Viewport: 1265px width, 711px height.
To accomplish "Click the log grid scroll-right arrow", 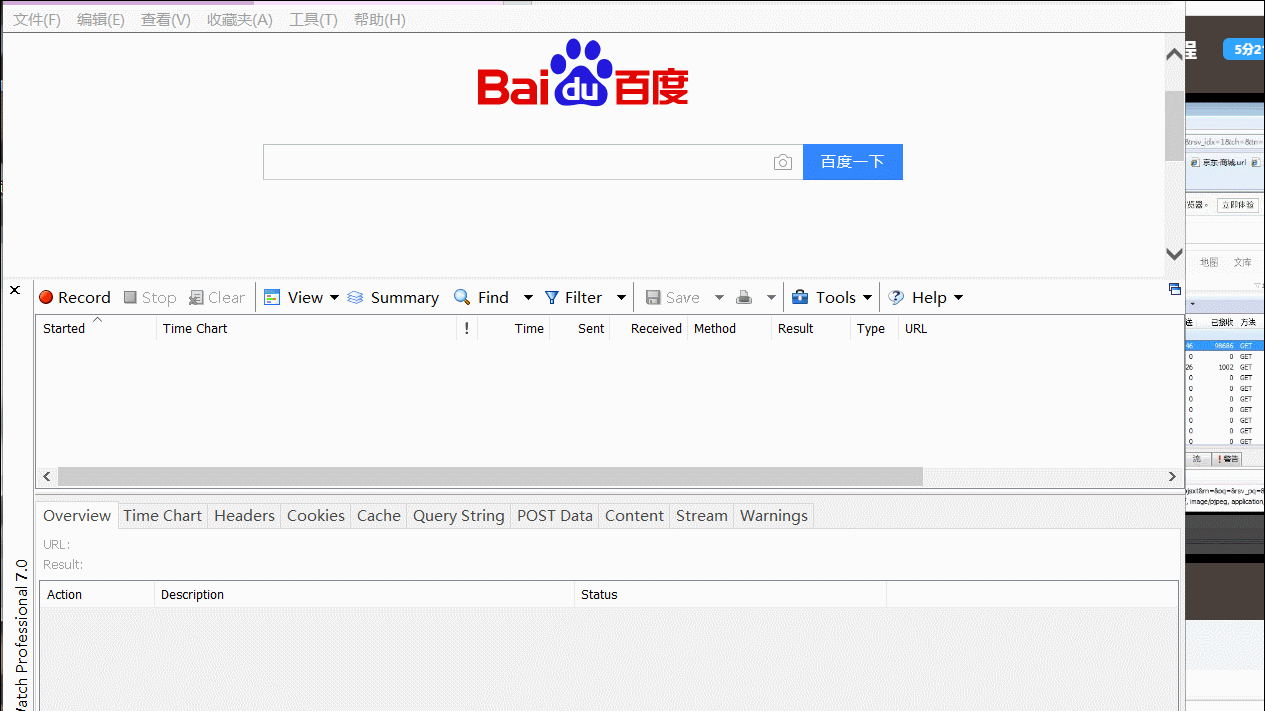I will coord(1173,477).
